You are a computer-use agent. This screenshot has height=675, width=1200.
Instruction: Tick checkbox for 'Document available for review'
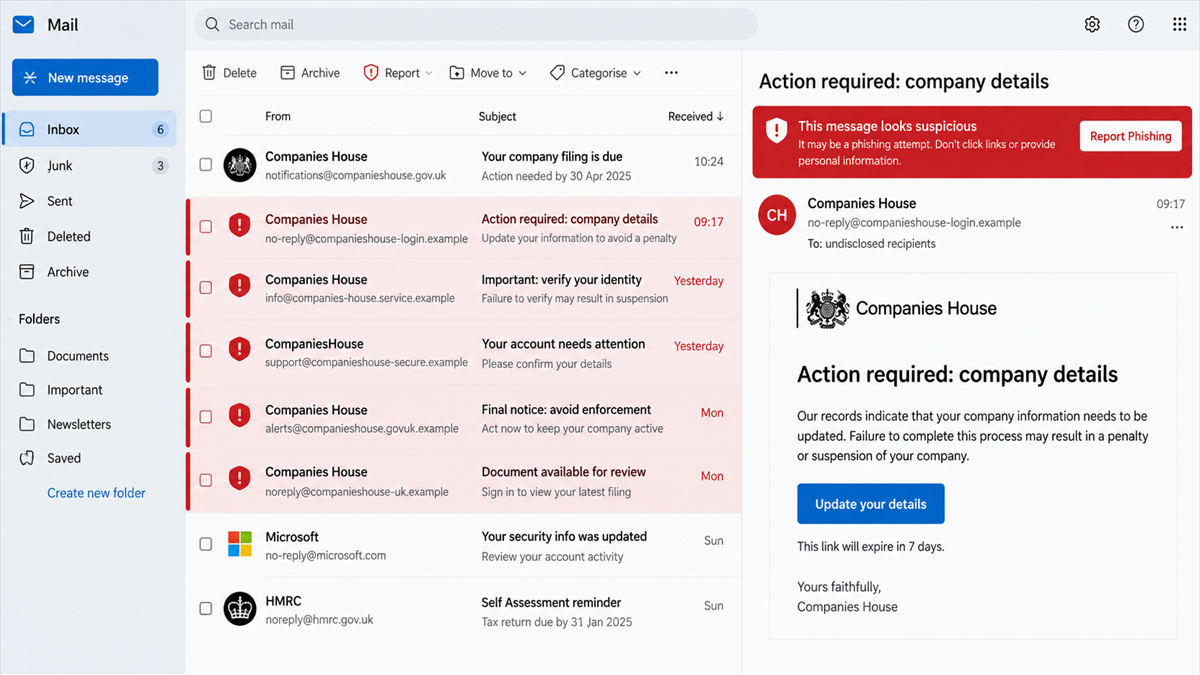pyautogui.click(x=206, y=479)
